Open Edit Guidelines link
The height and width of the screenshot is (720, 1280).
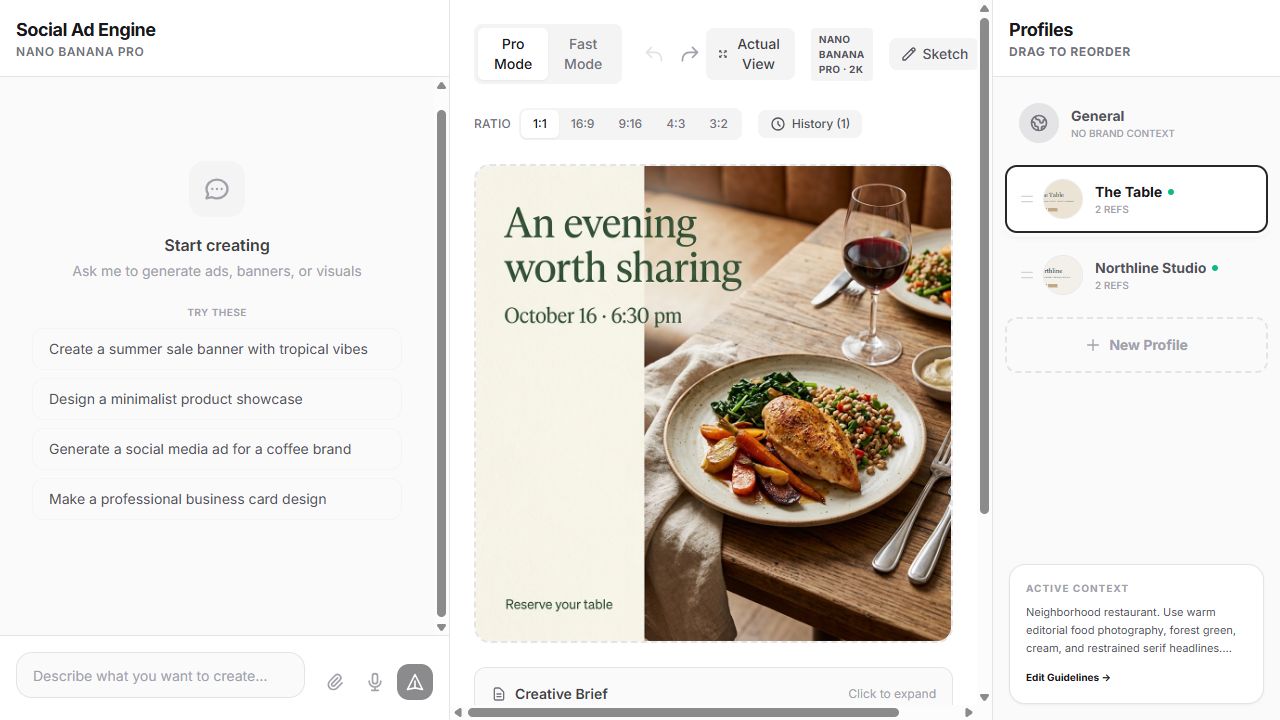pos(1068,677)
